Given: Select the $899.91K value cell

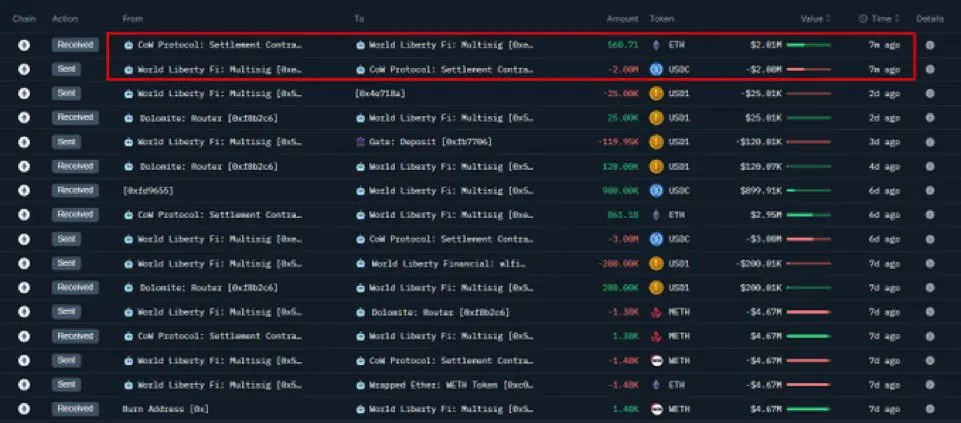Looking at the screenshot, I should 761,191.
